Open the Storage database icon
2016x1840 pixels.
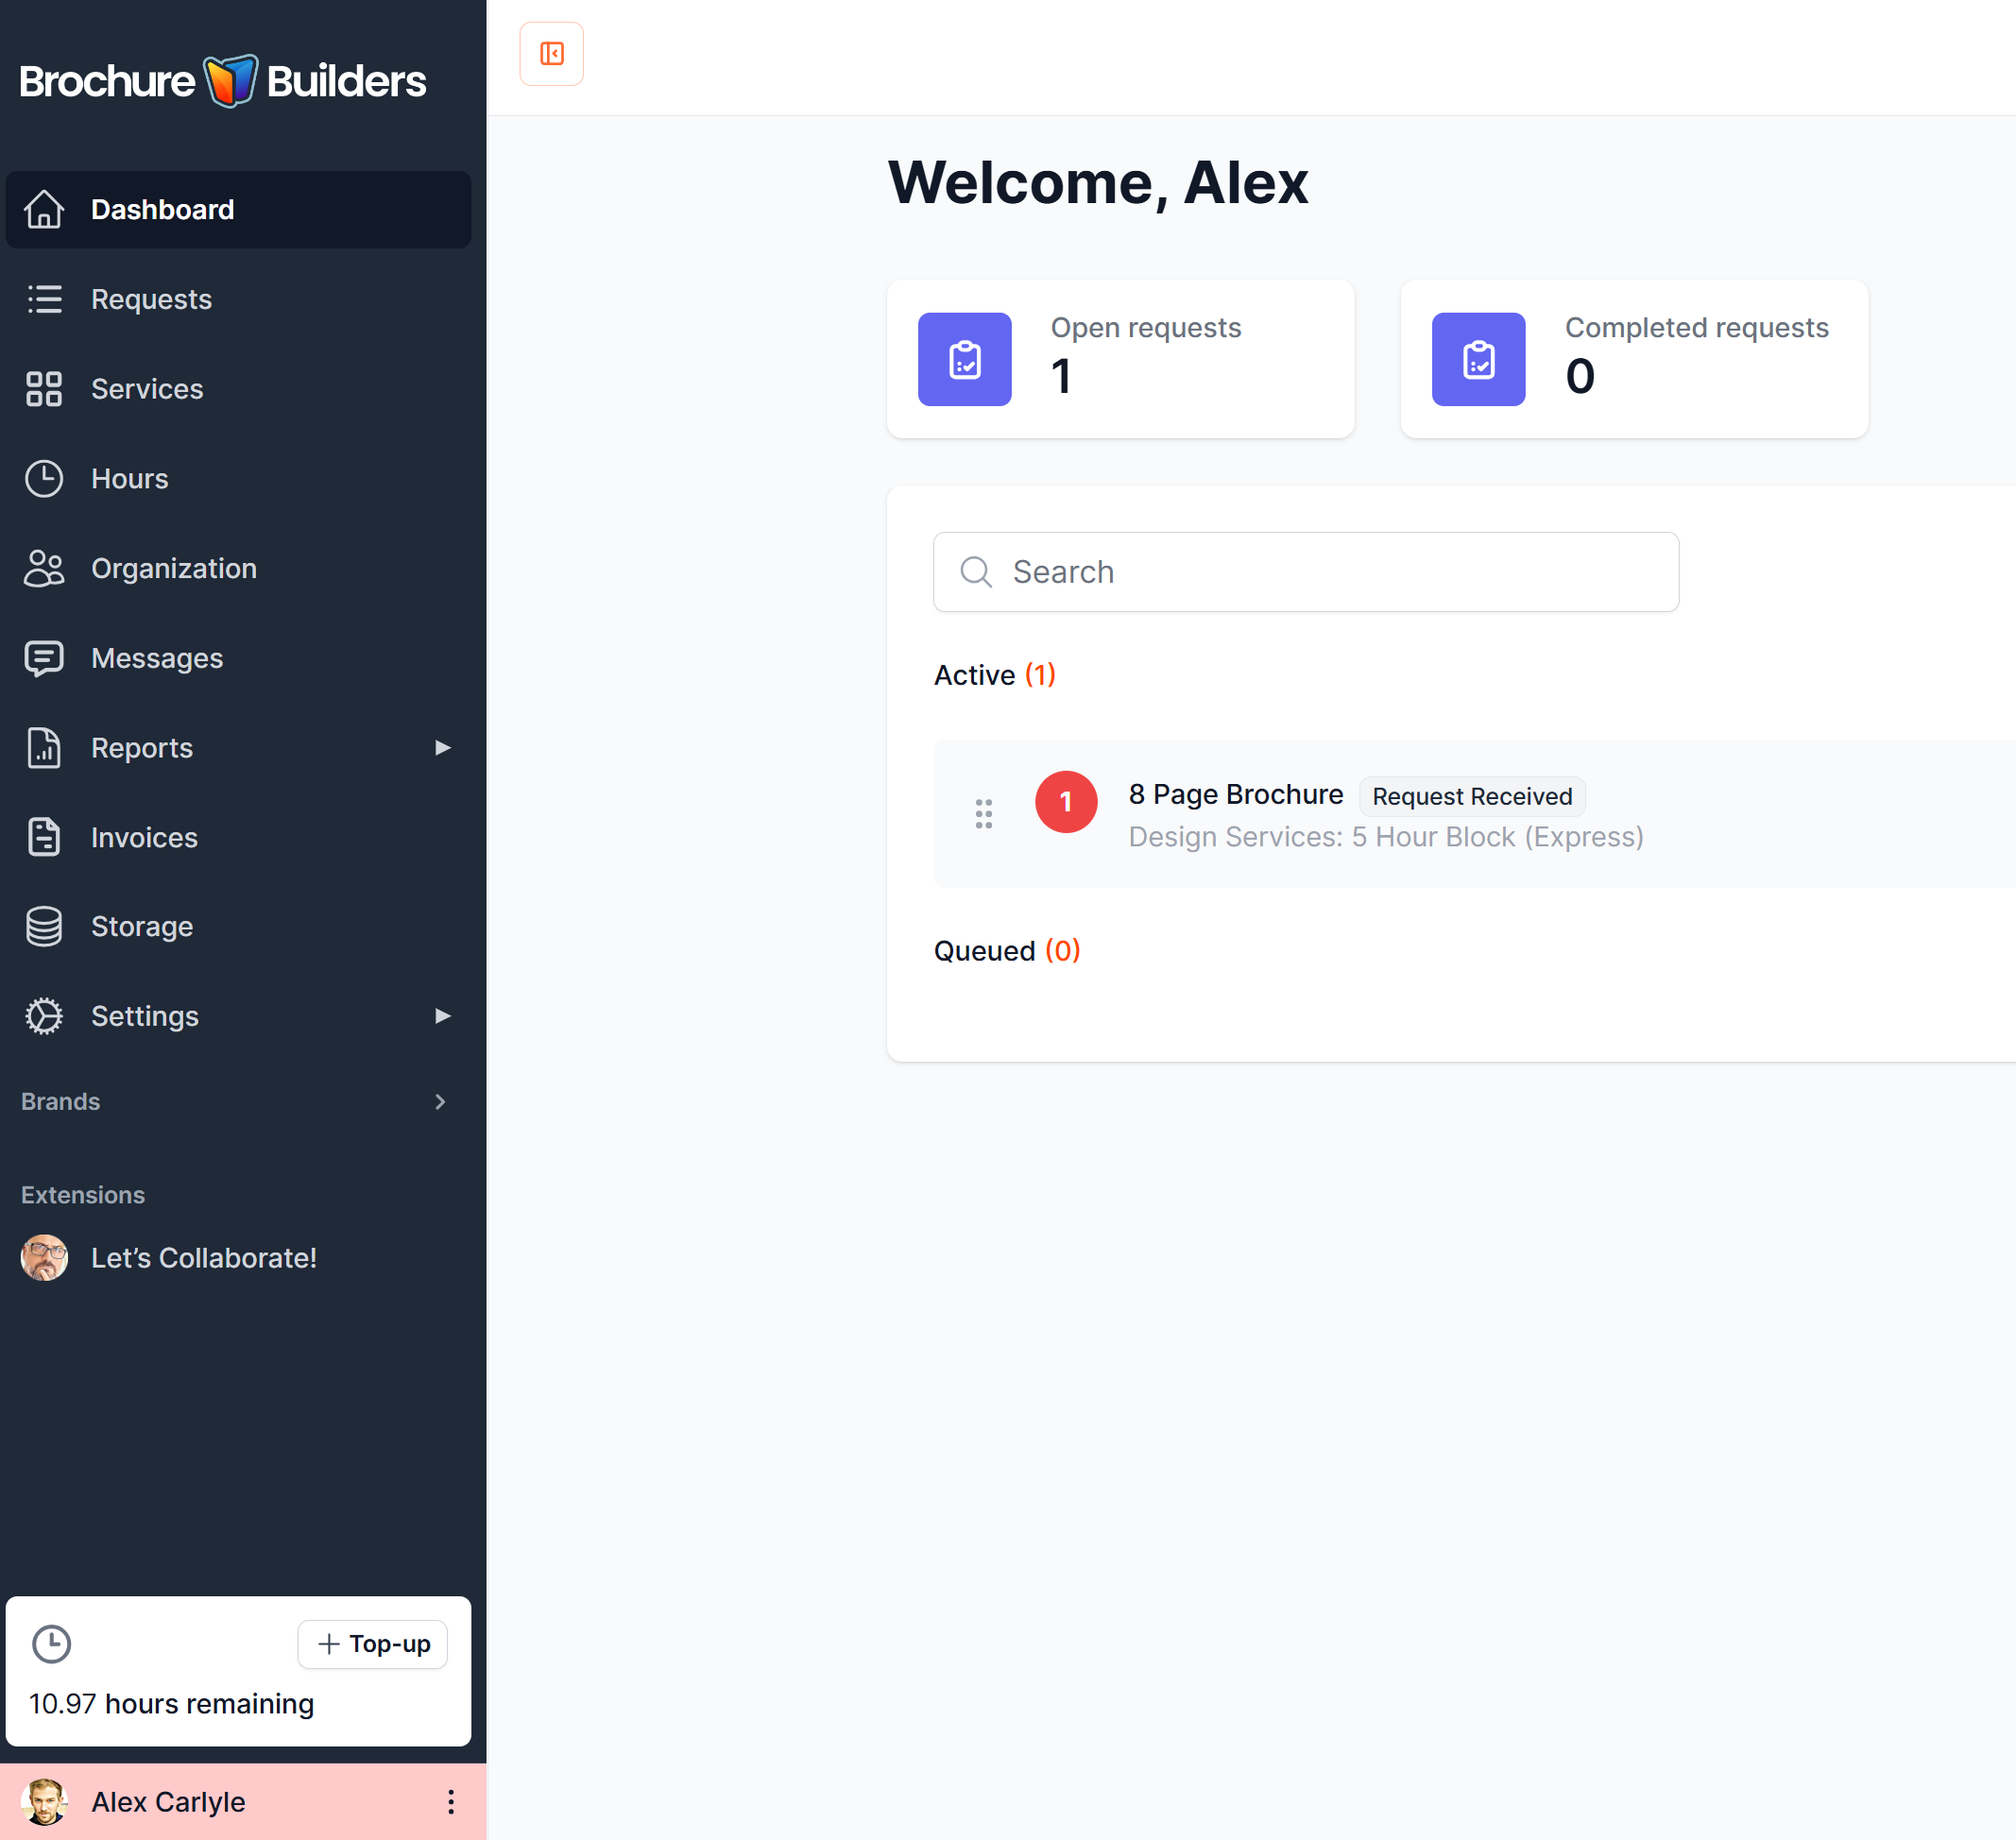pos(44,926)
